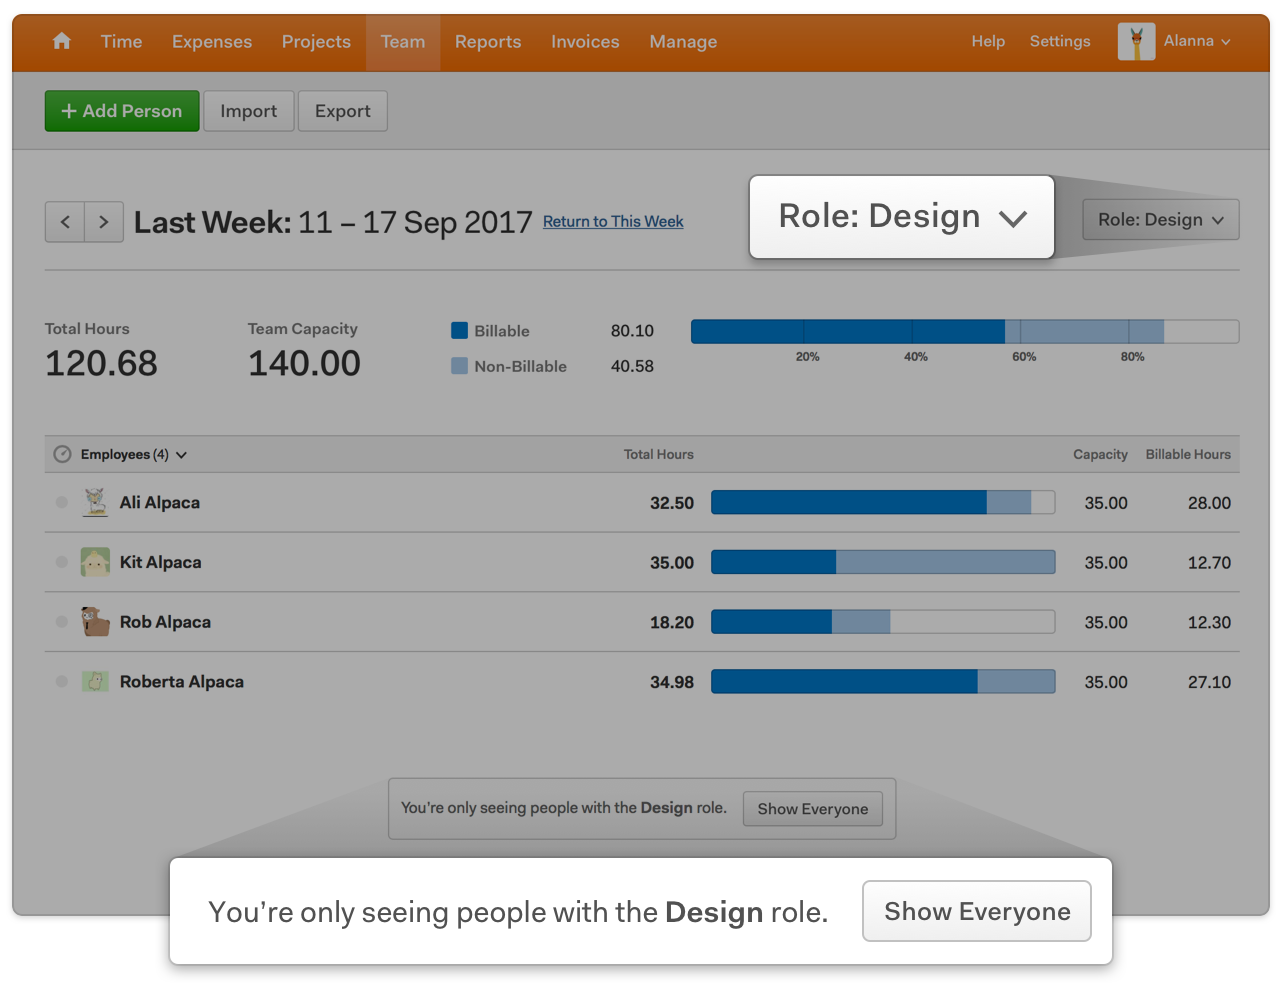The width and height of the screenshot is (1280, 1008).
Task: Open Alanna's profile avatar
Action: coord(1136,41)
